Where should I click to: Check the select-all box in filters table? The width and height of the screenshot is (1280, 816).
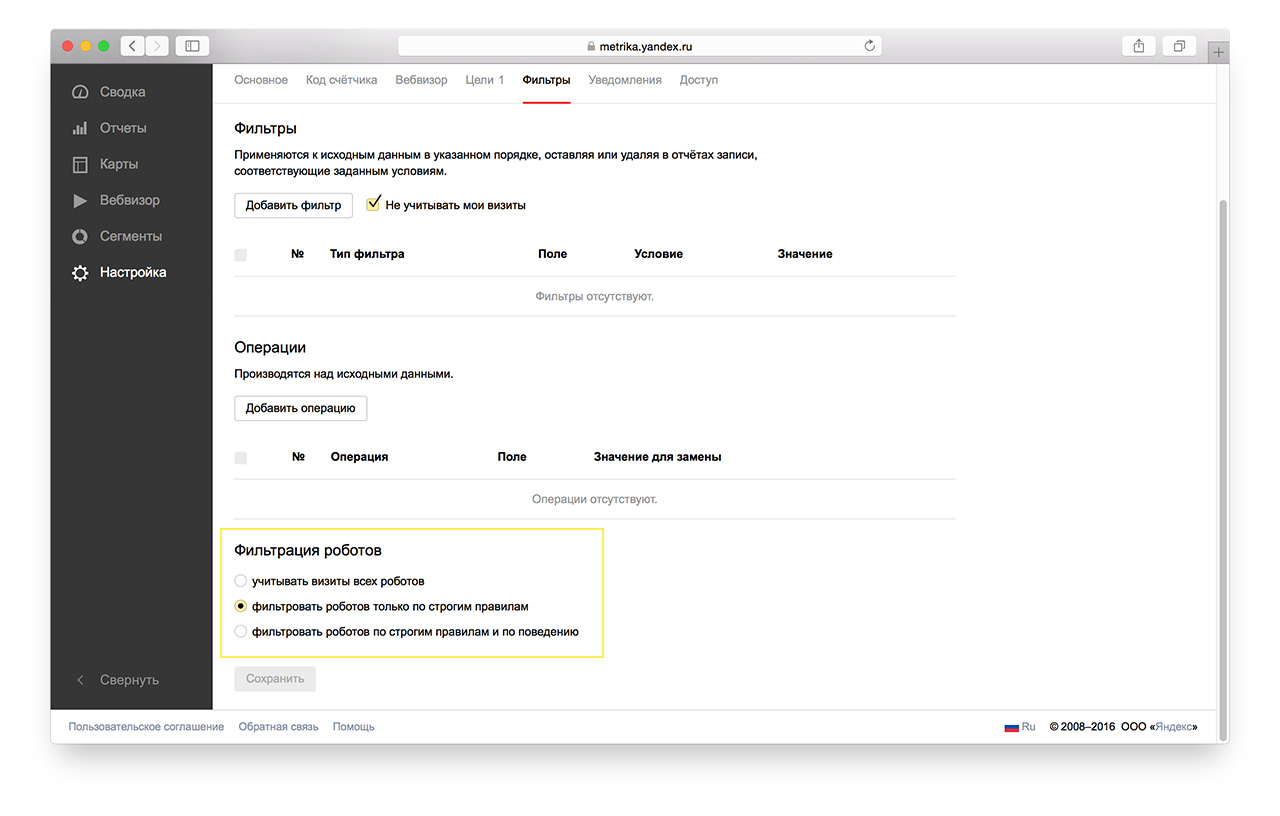coord(240,255)
